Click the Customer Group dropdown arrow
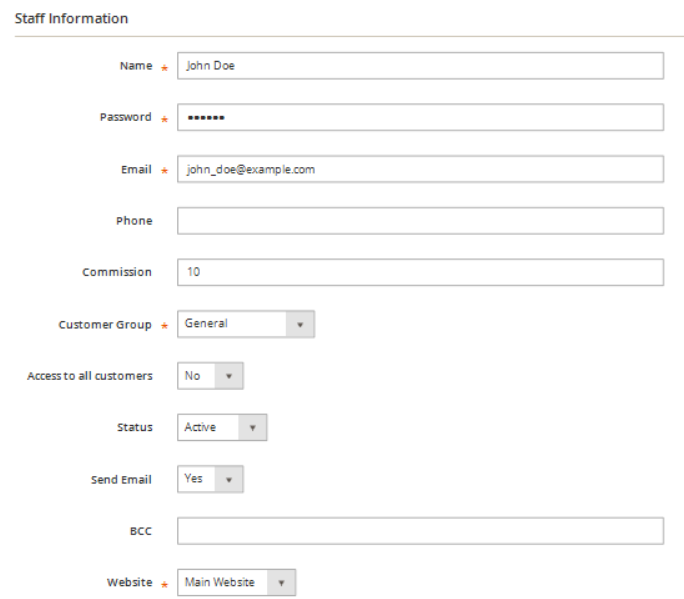The height and width of the screenshot is (599, 684). tap(300, 325)
